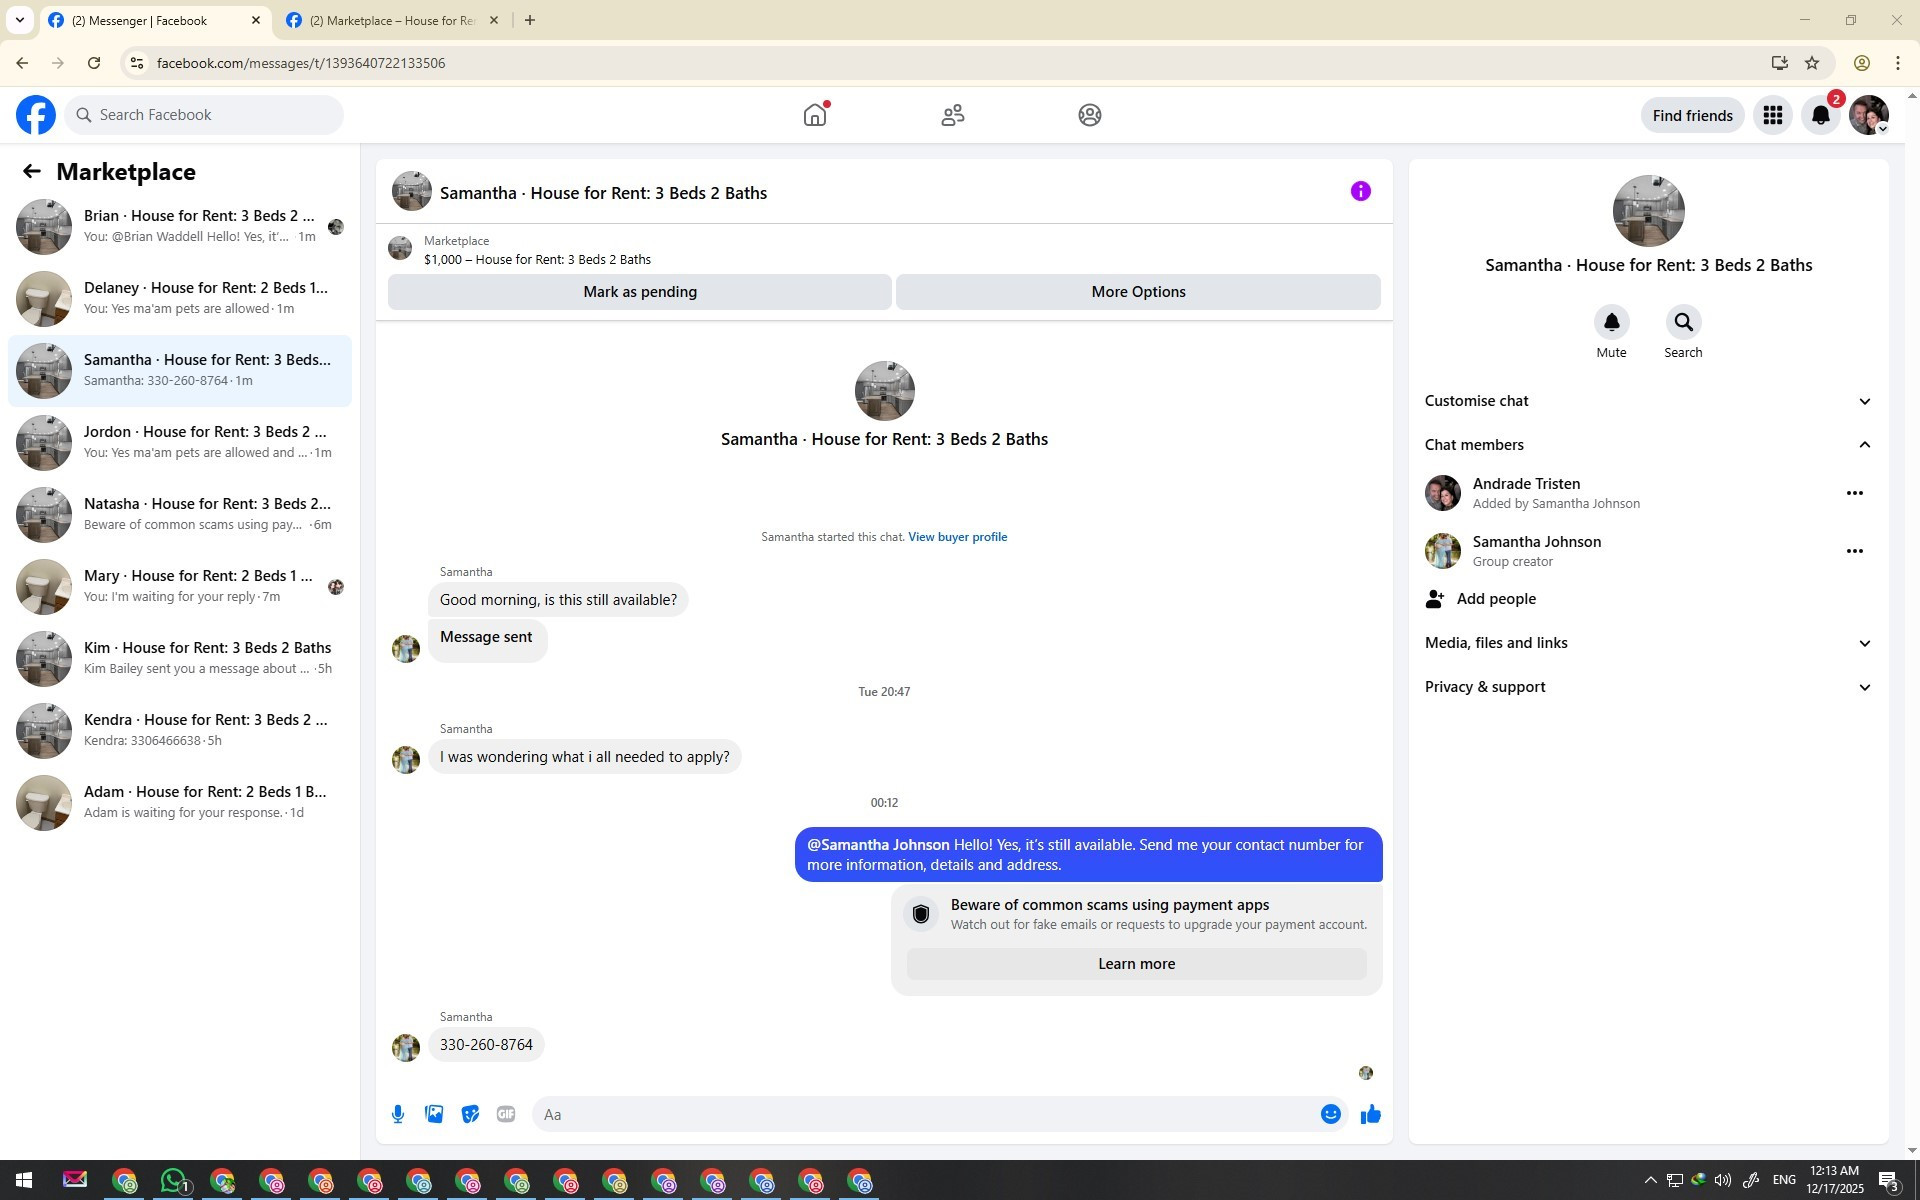
Task: Send a thumbs-up like
Action: (1370, 1114)
